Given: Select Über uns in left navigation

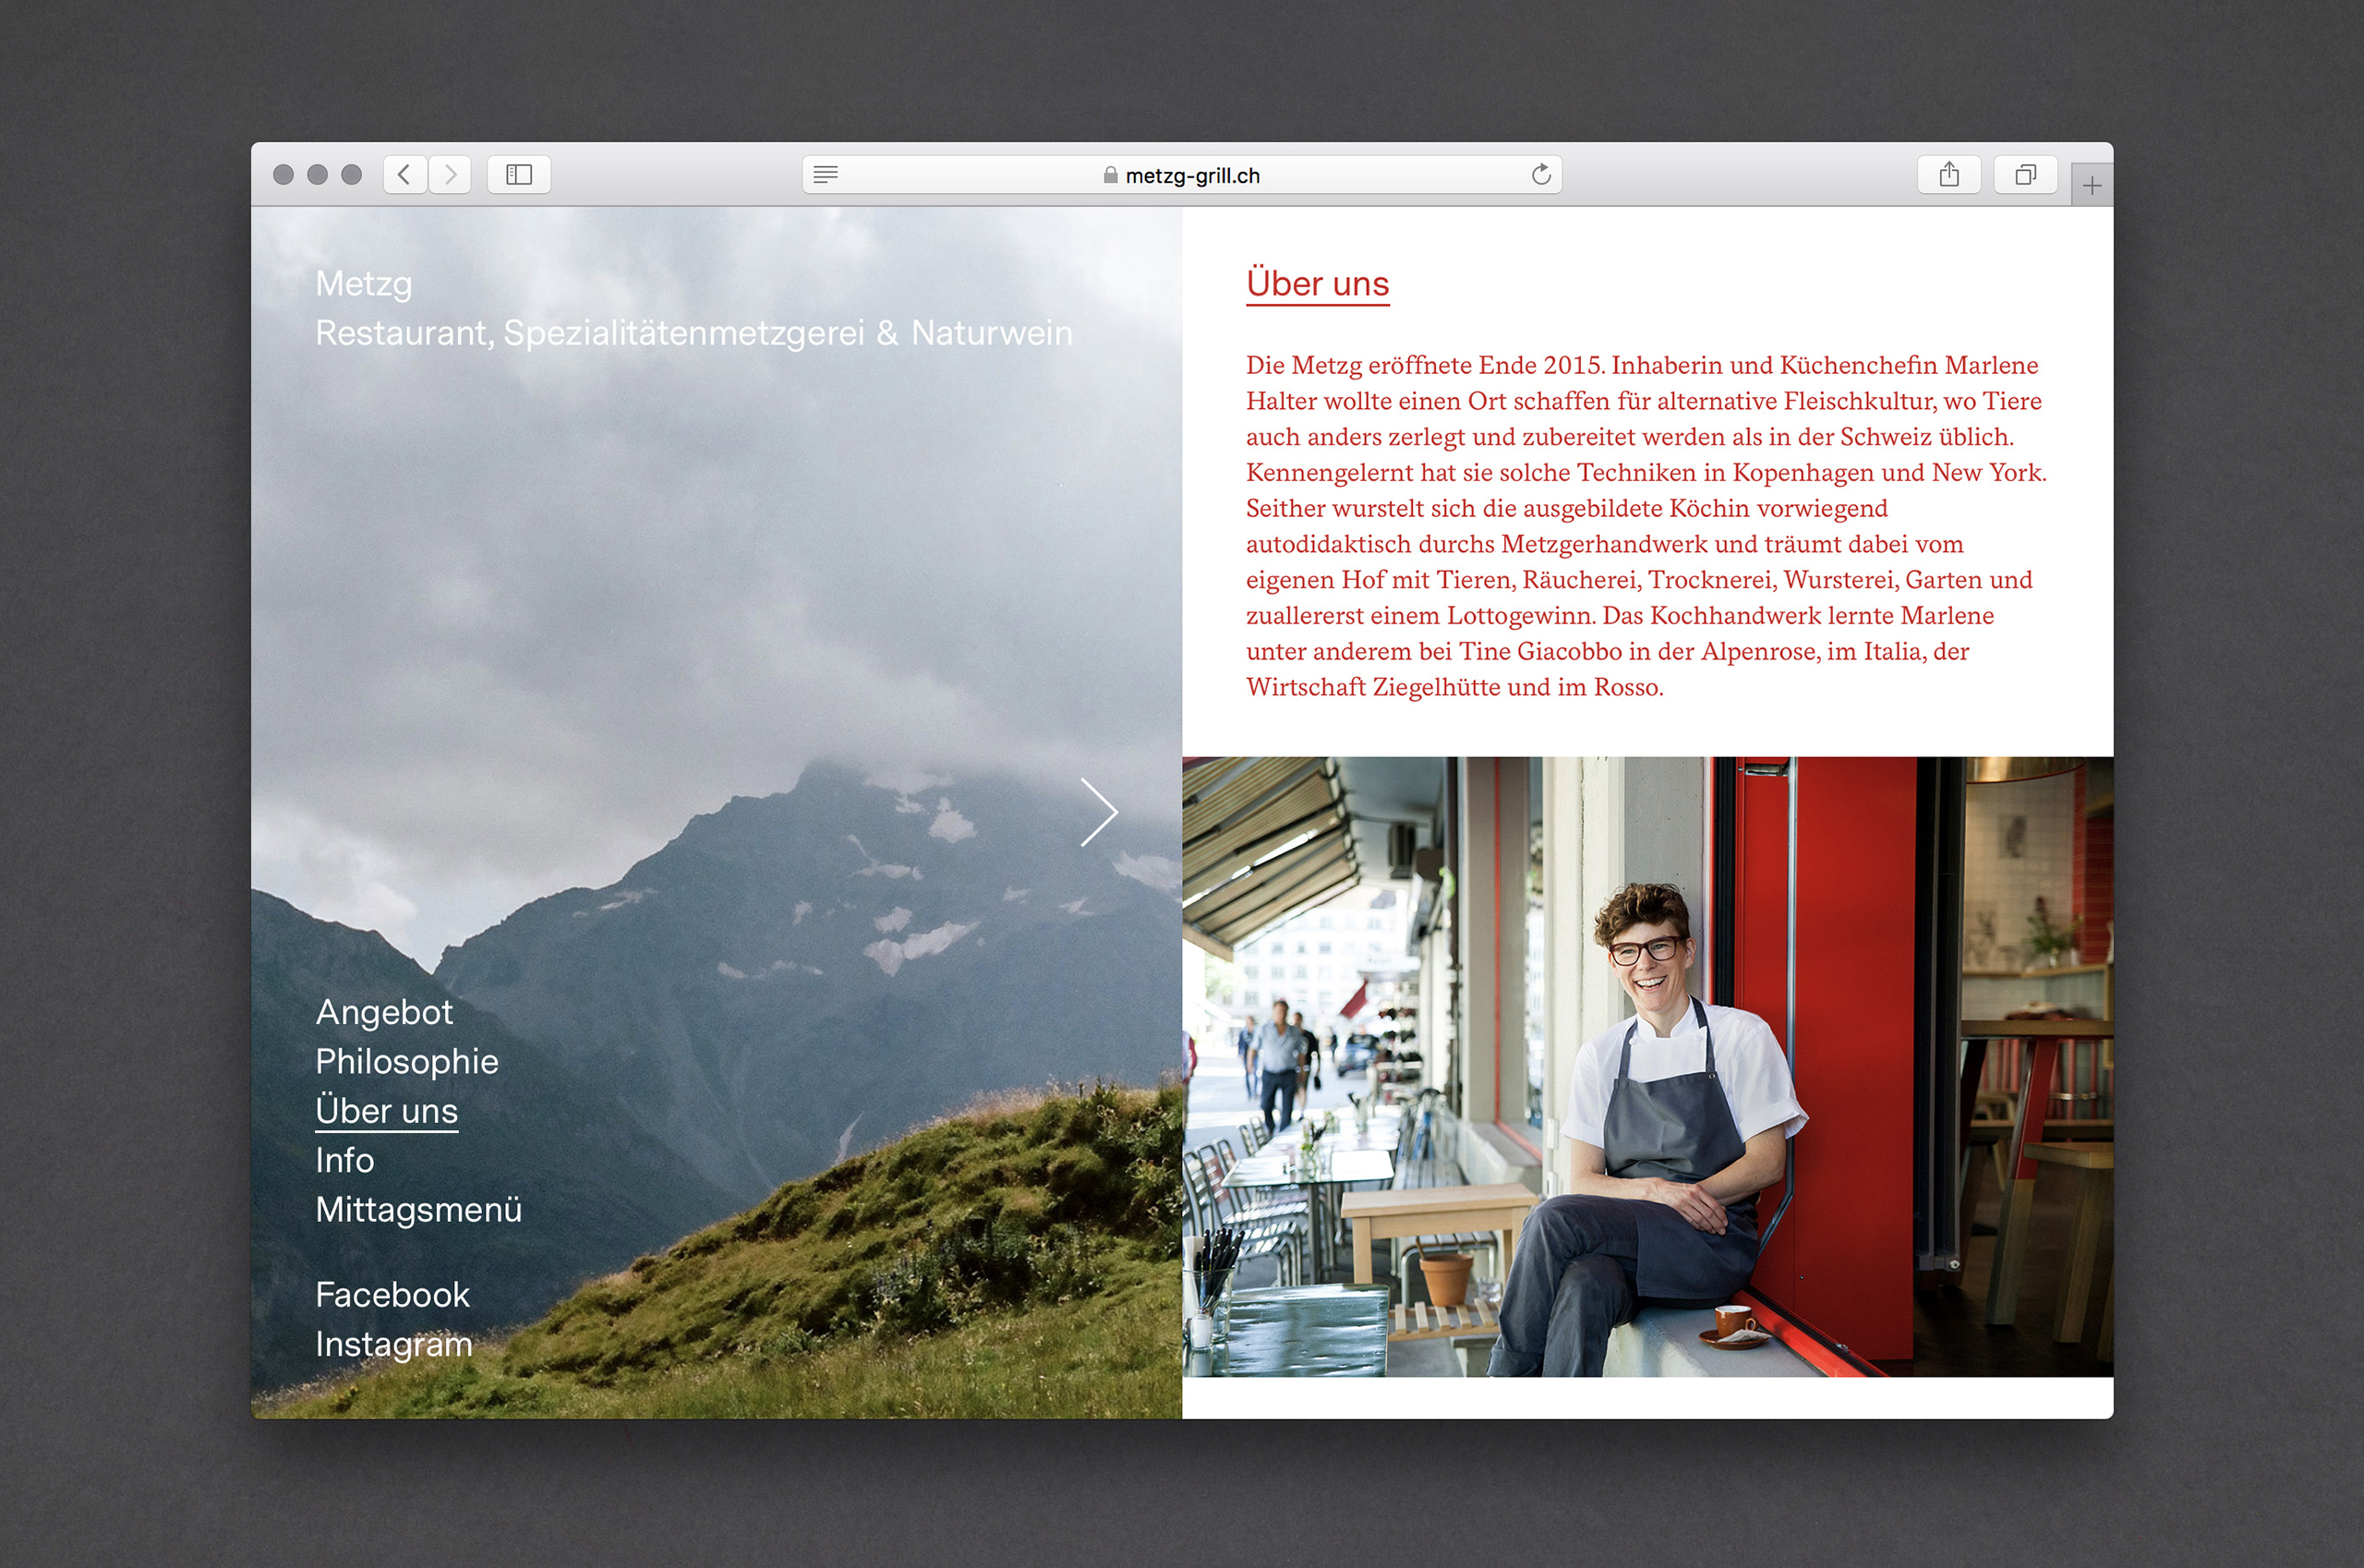Looking at the screenshot, I should coord(386,1111).
